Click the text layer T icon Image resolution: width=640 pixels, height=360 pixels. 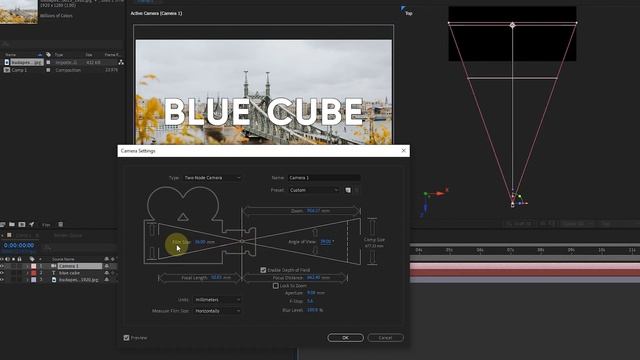click(x=53, y=273)
